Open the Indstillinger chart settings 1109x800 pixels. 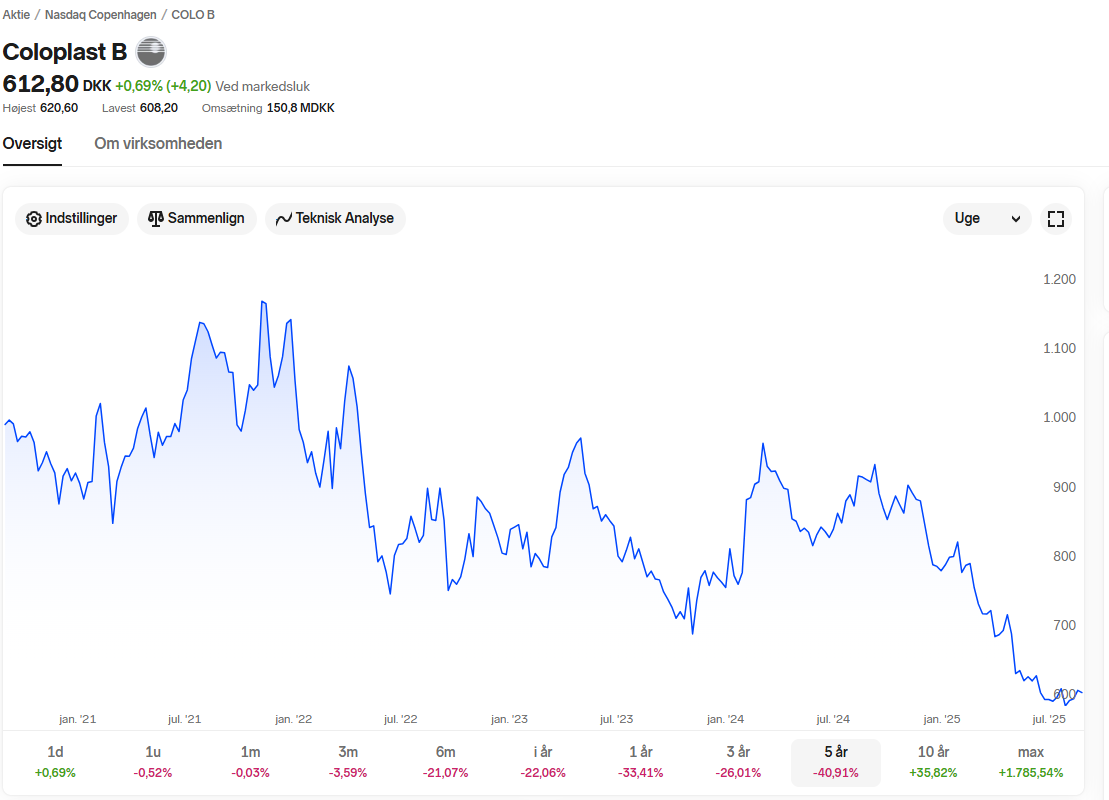coord(71,219)
